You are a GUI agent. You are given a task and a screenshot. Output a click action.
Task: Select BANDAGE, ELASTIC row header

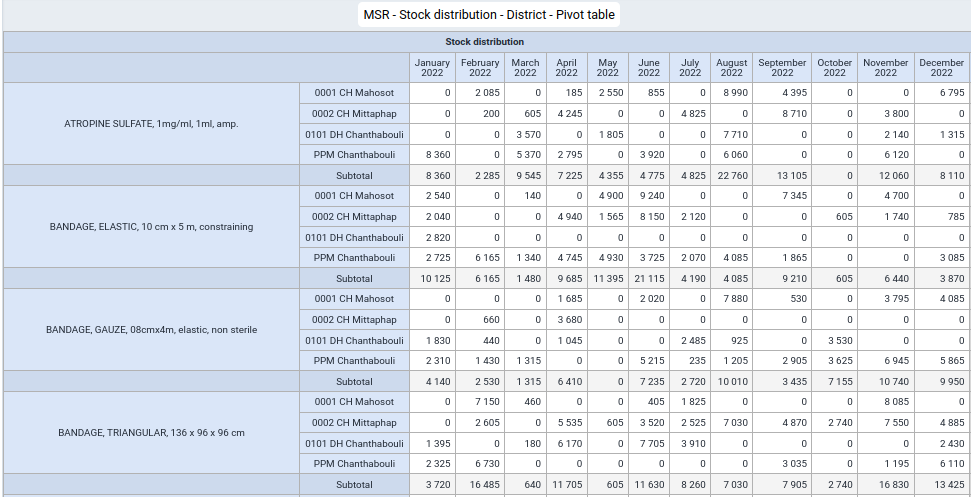(151, 227)
